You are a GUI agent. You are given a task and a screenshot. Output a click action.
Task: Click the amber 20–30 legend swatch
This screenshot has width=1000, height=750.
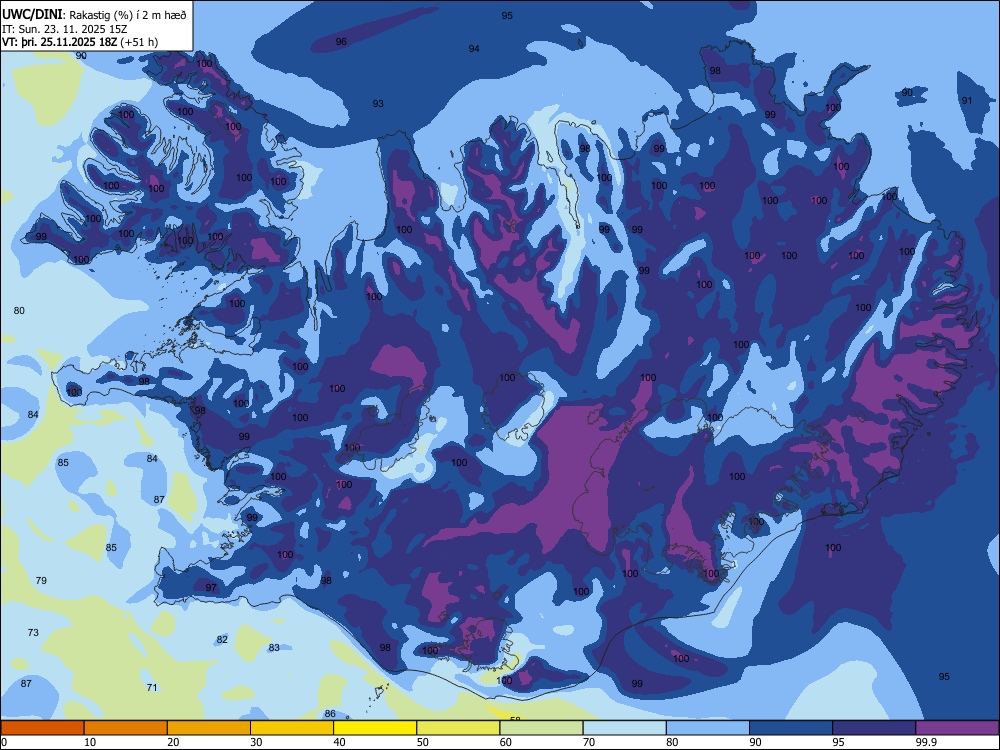[209, 728]
